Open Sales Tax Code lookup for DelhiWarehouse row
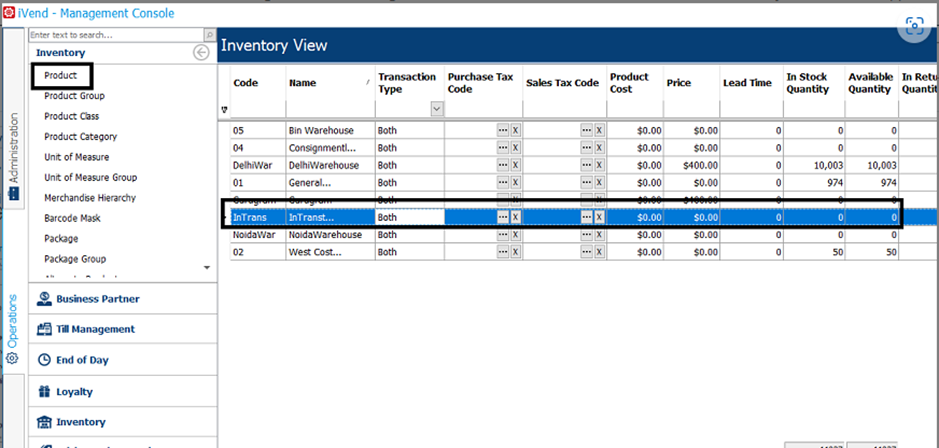Image resolution: width=939 pixels, height=448 pixels. pyautogui.click(x=586, y=165)
